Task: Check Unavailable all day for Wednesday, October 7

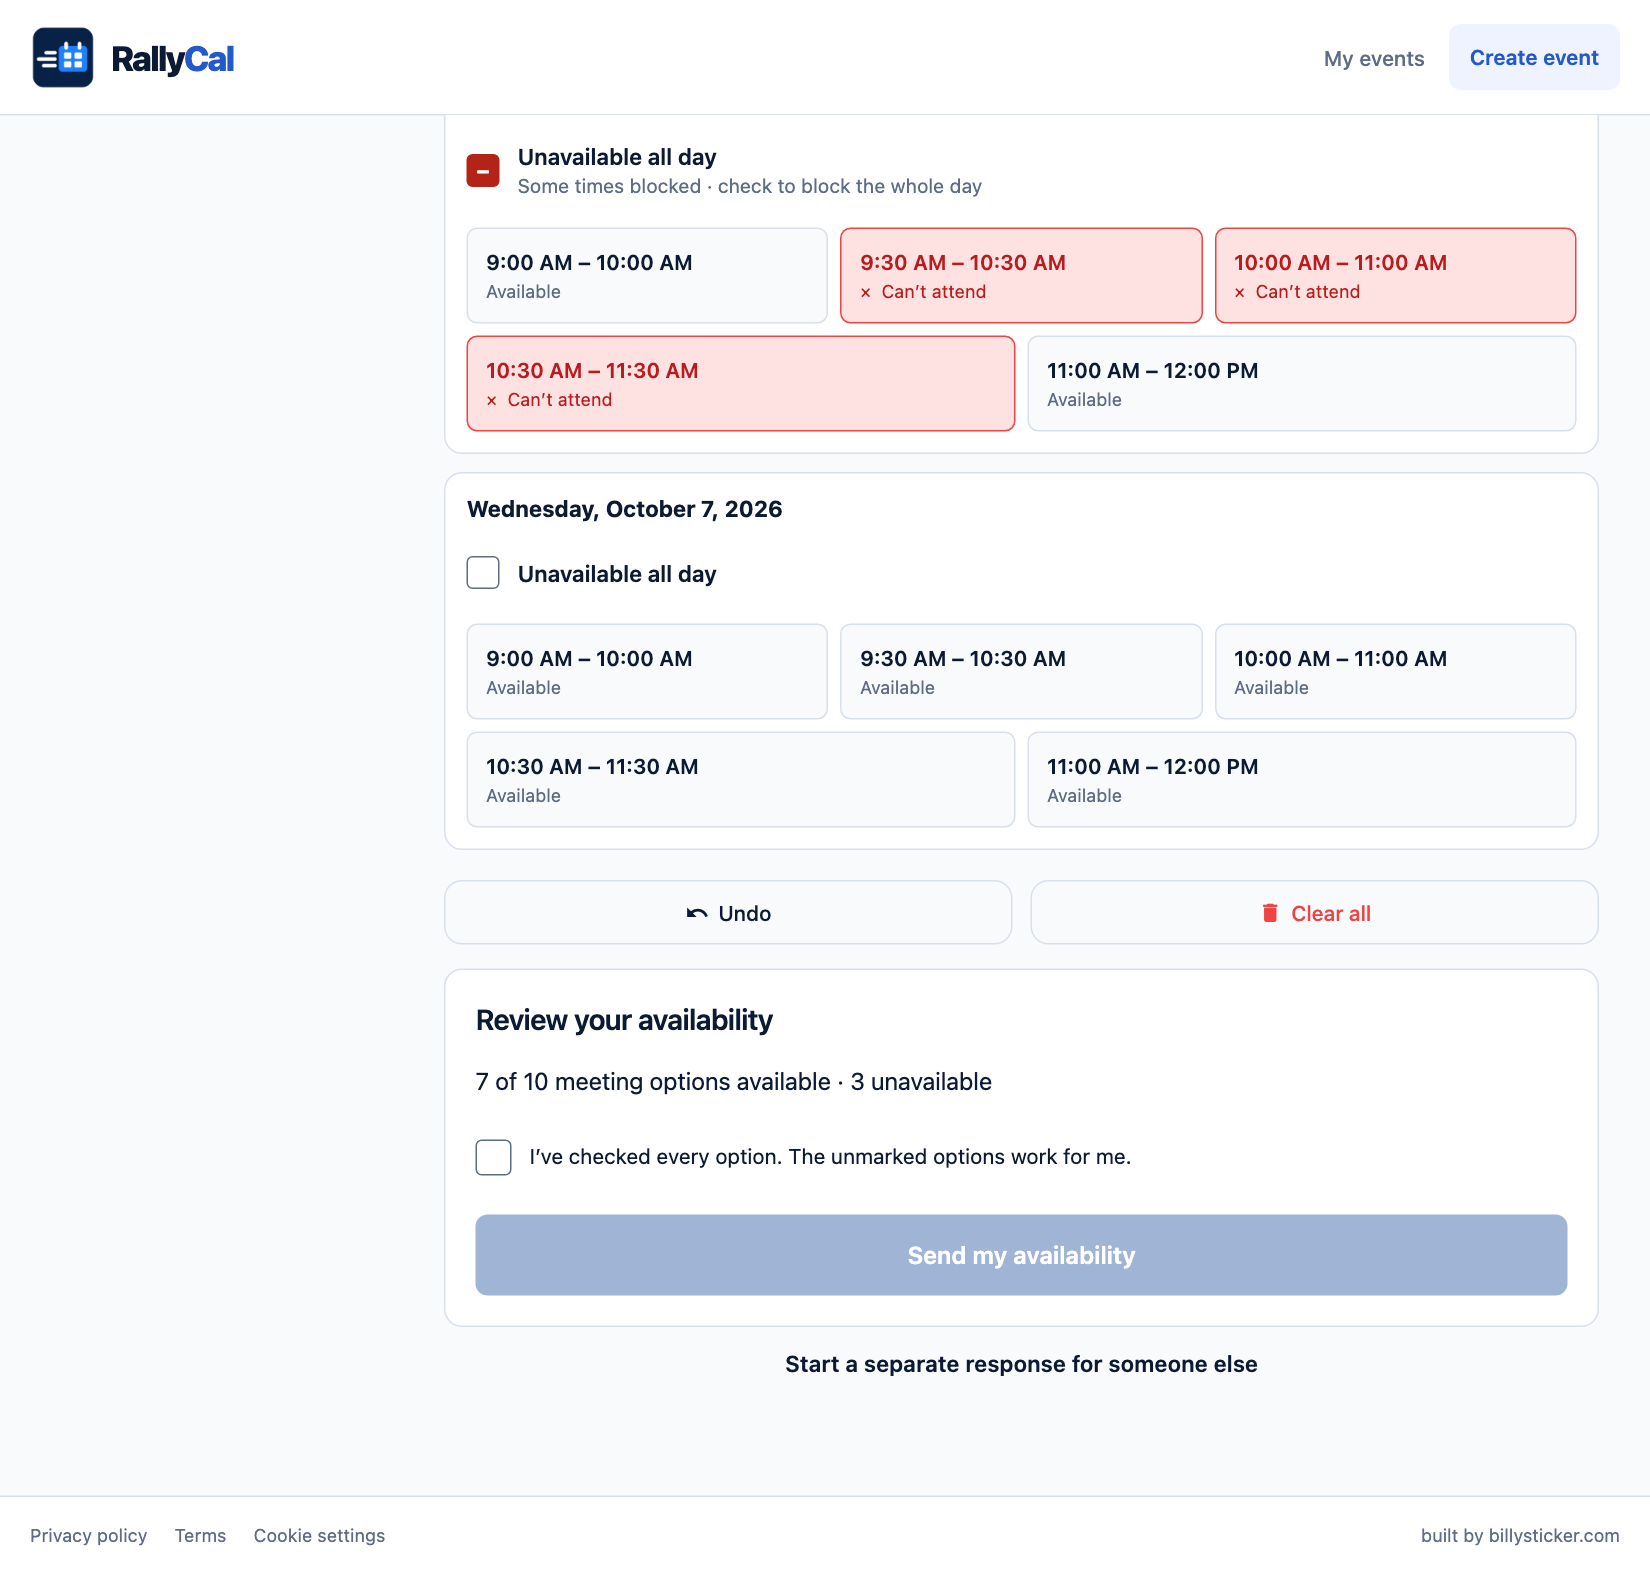Action: point(483,573)
